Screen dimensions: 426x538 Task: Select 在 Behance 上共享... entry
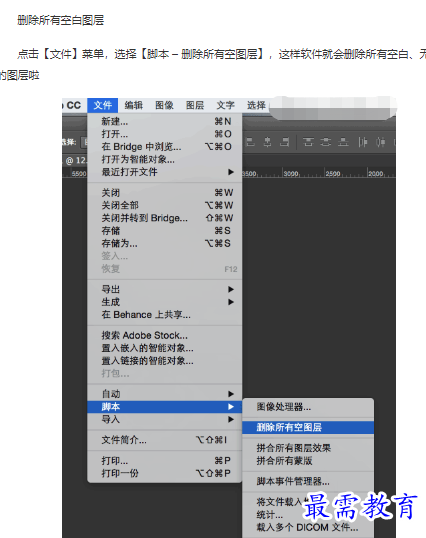click(165, 315)
